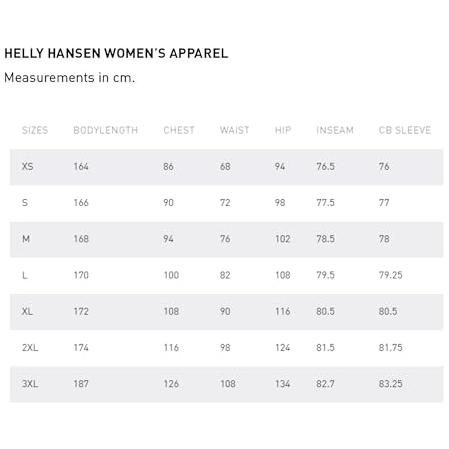Select the BODYLENGTH column header
Viewport: 449px width, 449px height.
106,130
